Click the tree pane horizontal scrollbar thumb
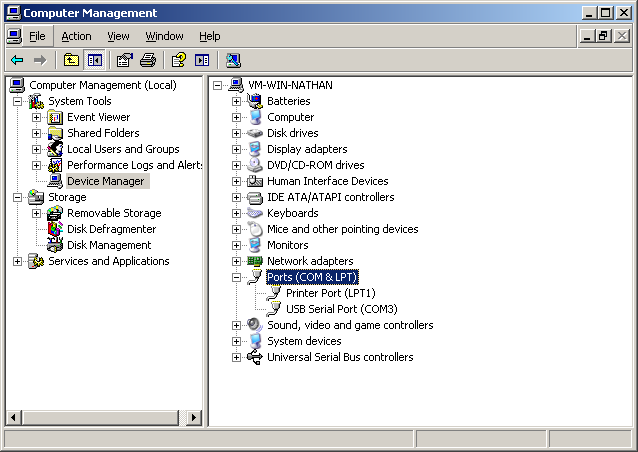Viewport: 638px width, 452px height. click(x=100, y=417)
